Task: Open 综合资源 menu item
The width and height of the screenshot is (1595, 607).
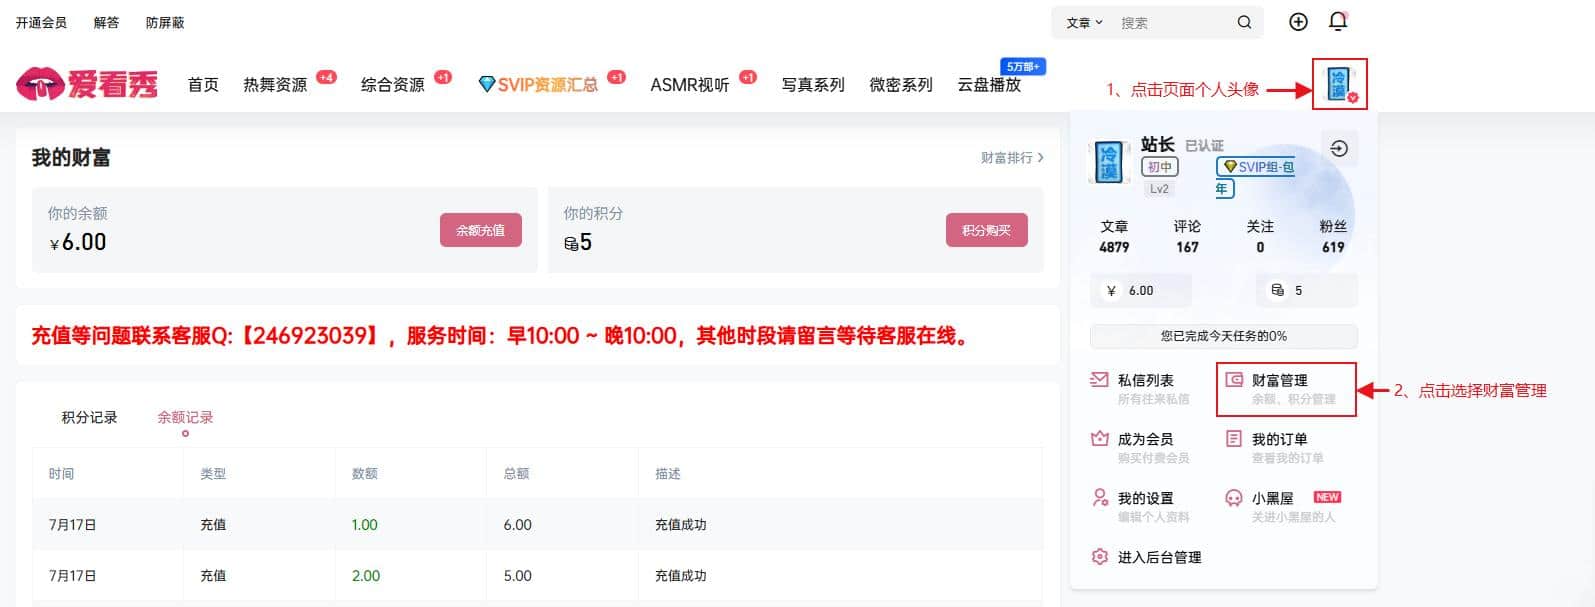Action: click(x=393, y=85)
